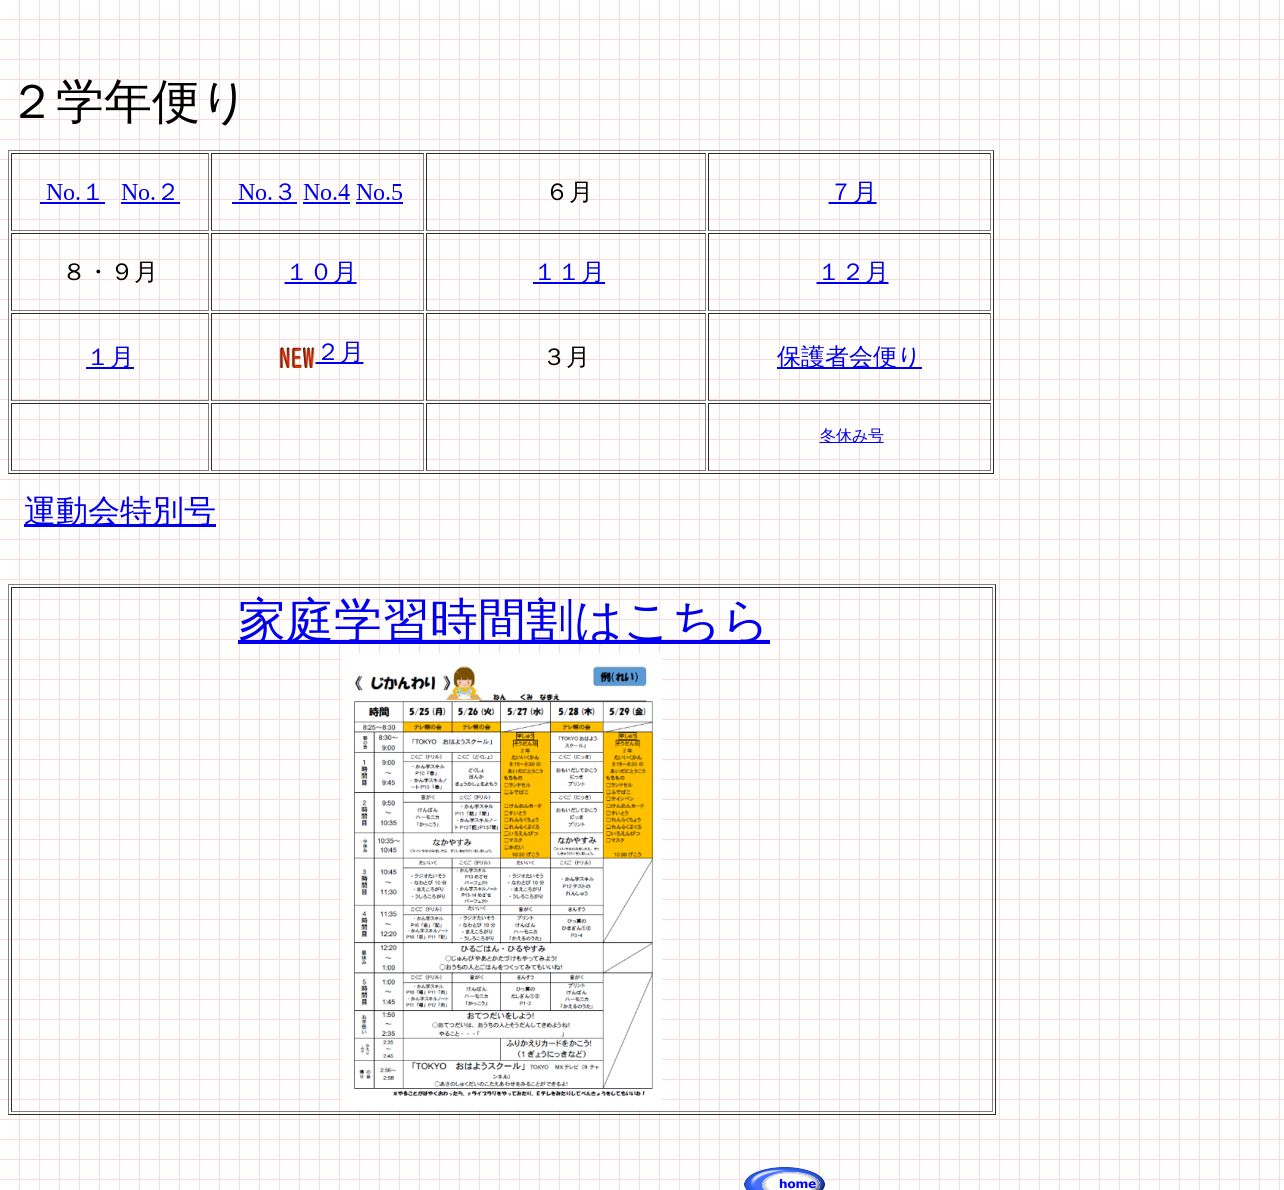Screen dimensions: 1284x1190
Task: Click the じかんわり timetable thumbnail image
Action: [503, 881]
